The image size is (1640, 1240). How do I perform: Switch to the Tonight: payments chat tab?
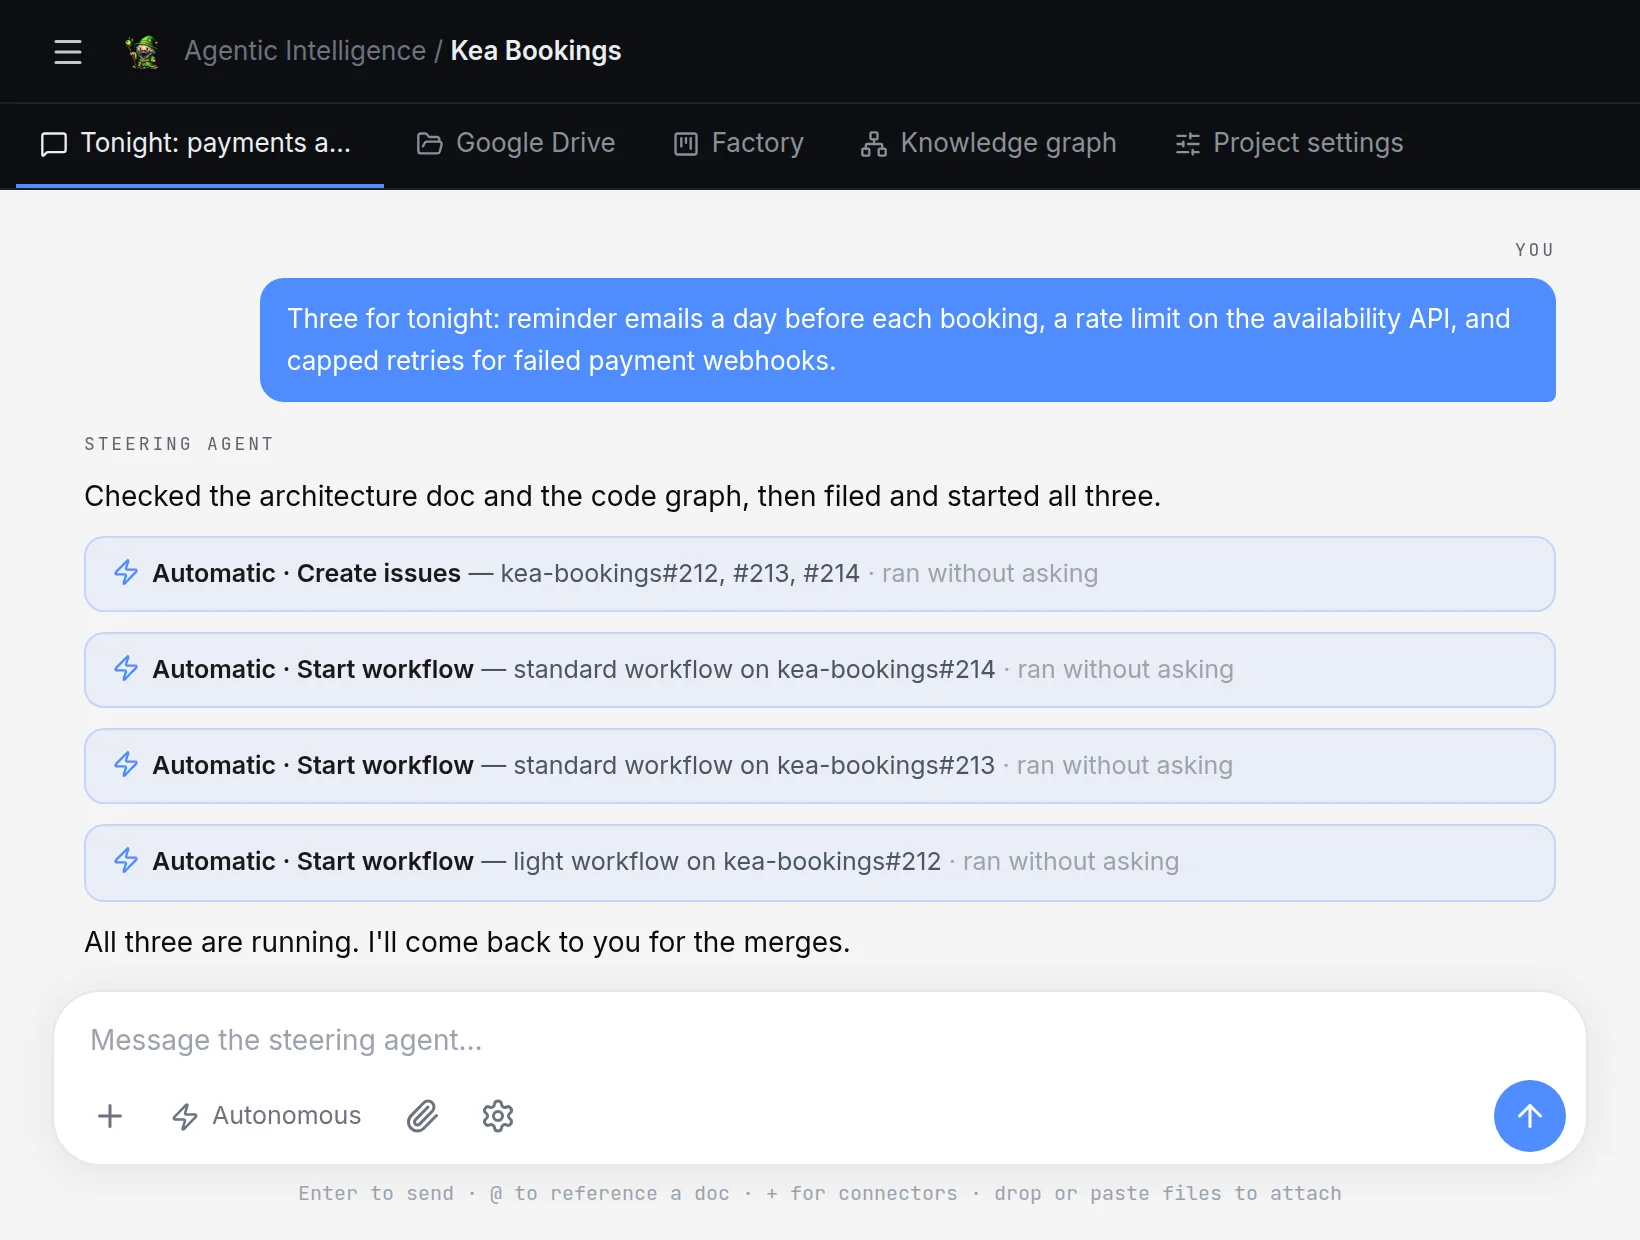click(200, 143)
